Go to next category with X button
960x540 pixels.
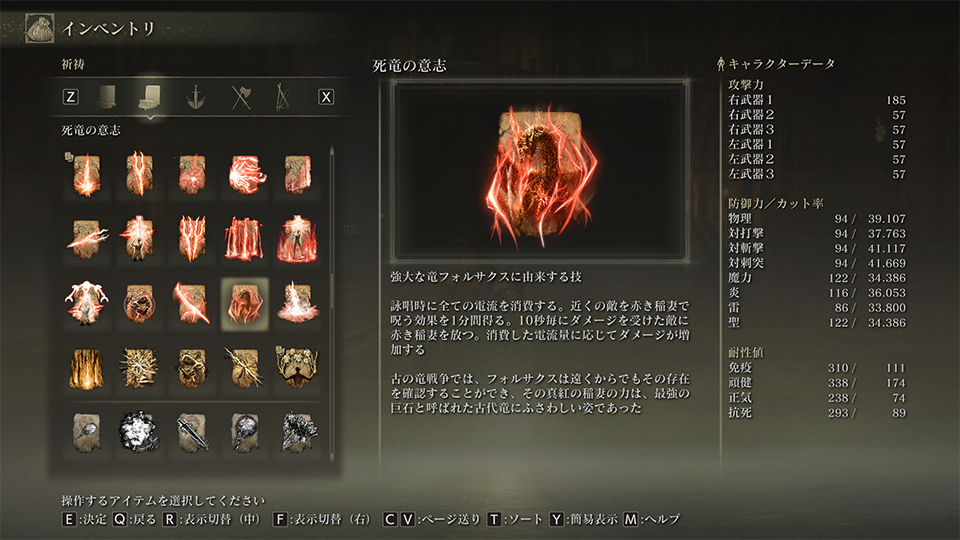(326, 97)
